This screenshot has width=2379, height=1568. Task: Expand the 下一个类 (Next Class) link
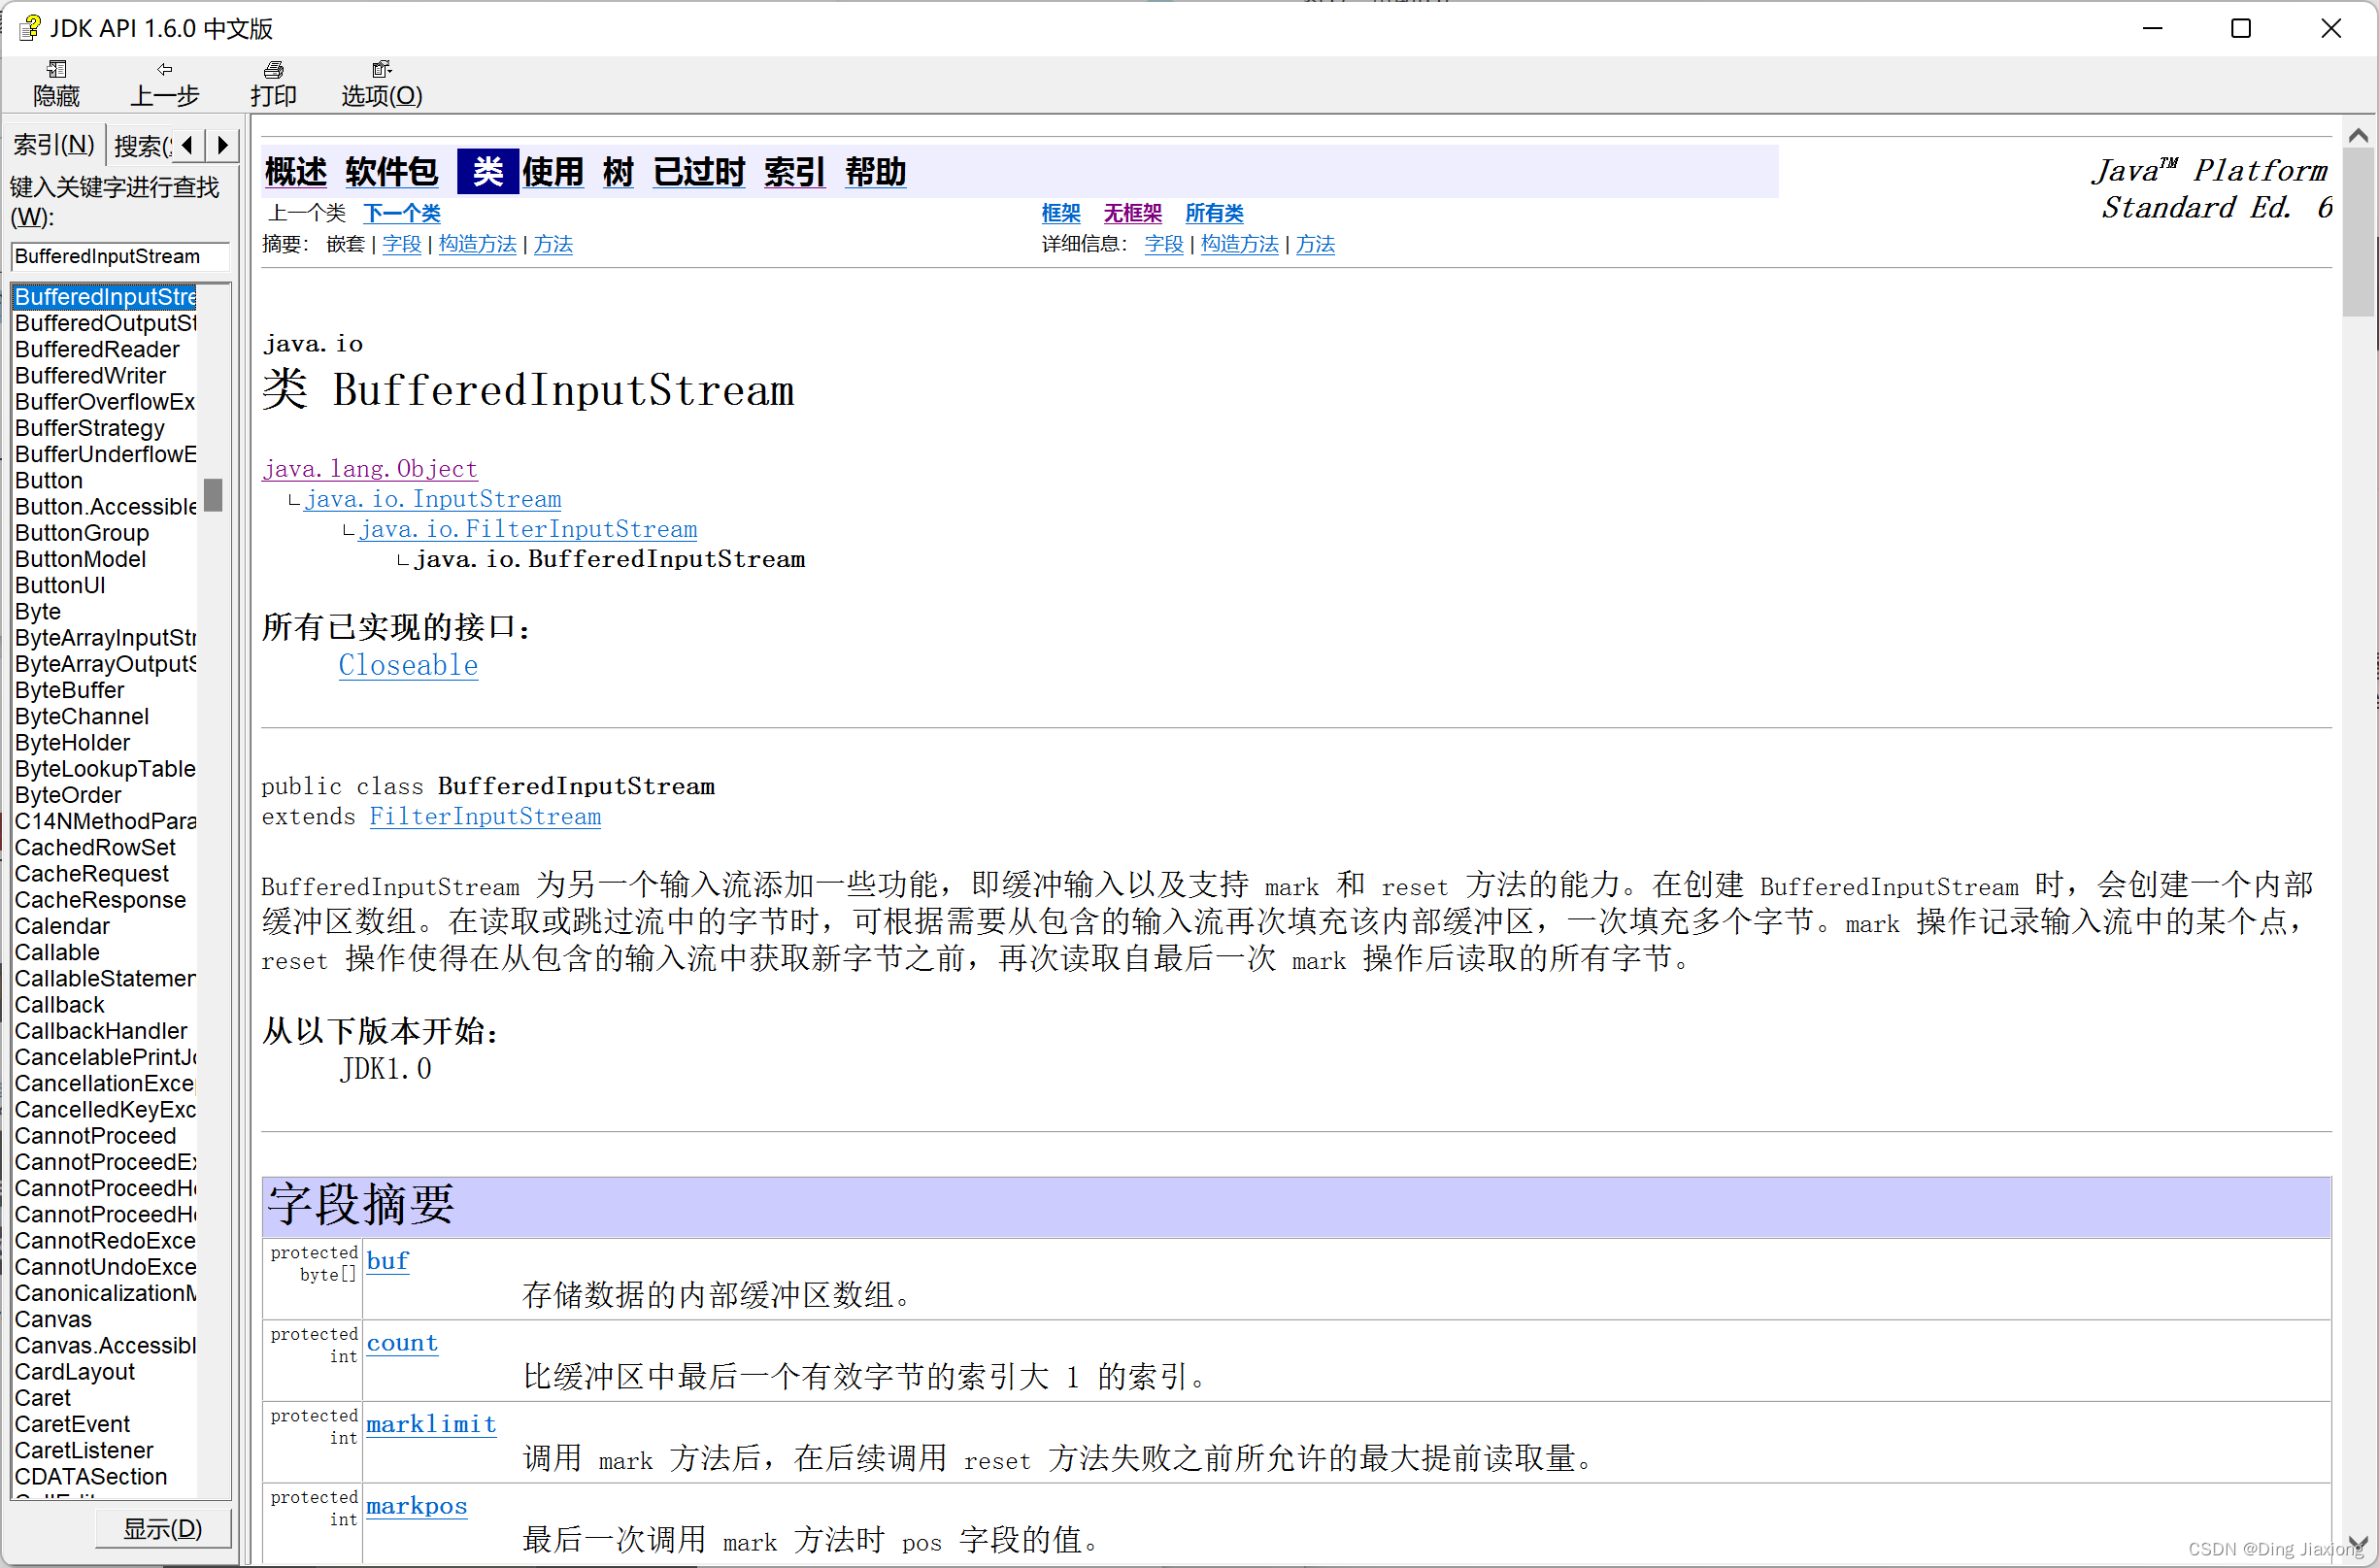[x=402, y=212]
